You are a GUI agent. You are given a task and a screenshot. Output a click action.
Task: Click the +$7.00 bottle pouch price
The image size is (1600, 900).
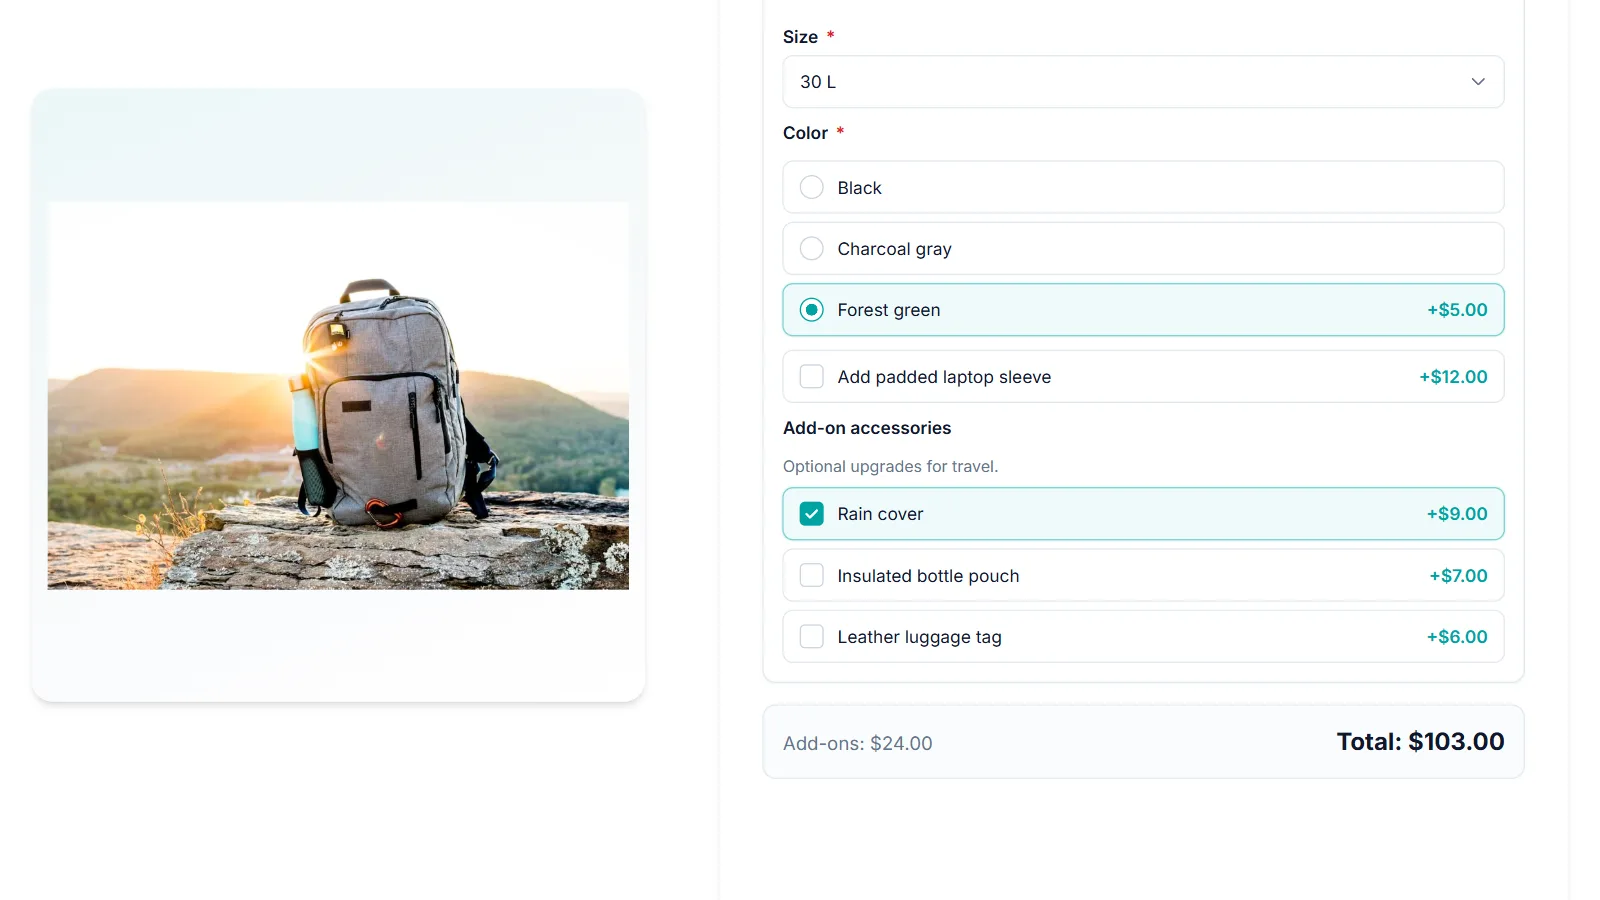click(x=1458, y=576)
